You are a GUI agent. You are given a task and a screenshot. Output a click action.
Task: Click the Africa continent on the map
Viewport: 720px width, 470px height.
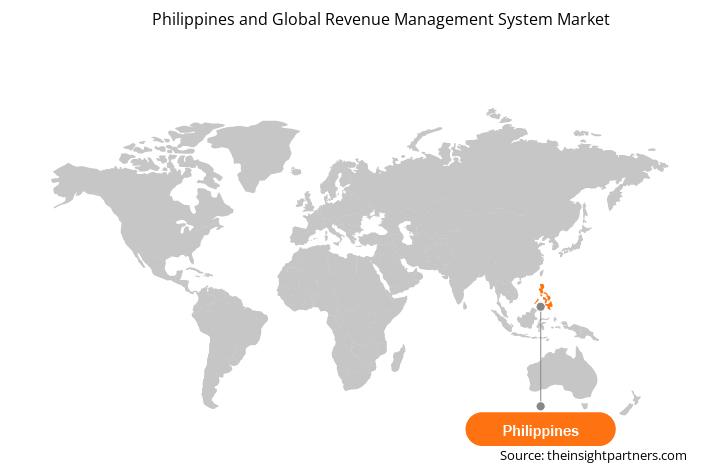pyautogui.click(x=340, y=317)
